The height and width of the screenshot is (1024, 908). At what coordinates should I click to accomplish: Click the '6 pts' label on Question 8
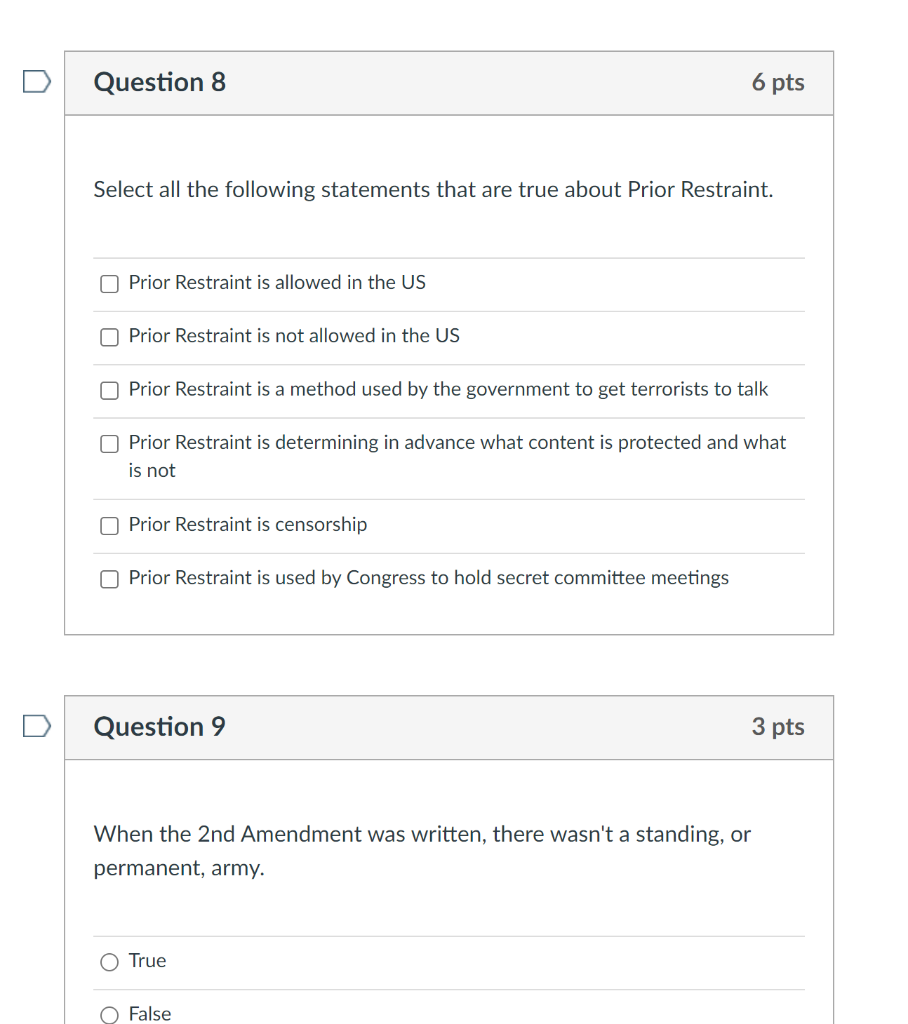778,83
